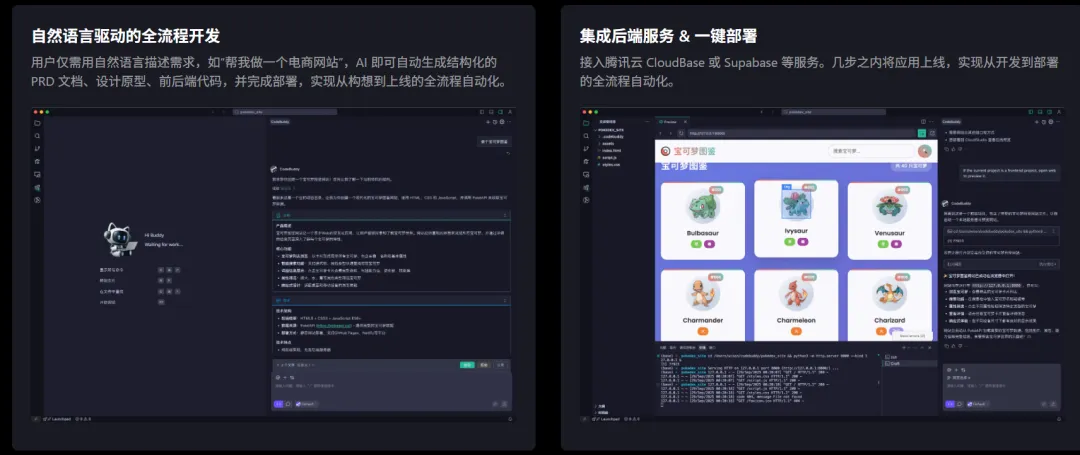The height and width of the screenshot is (455, 1080).
Task: Click preview browser forward arrow
Action: tap(671, 134)
